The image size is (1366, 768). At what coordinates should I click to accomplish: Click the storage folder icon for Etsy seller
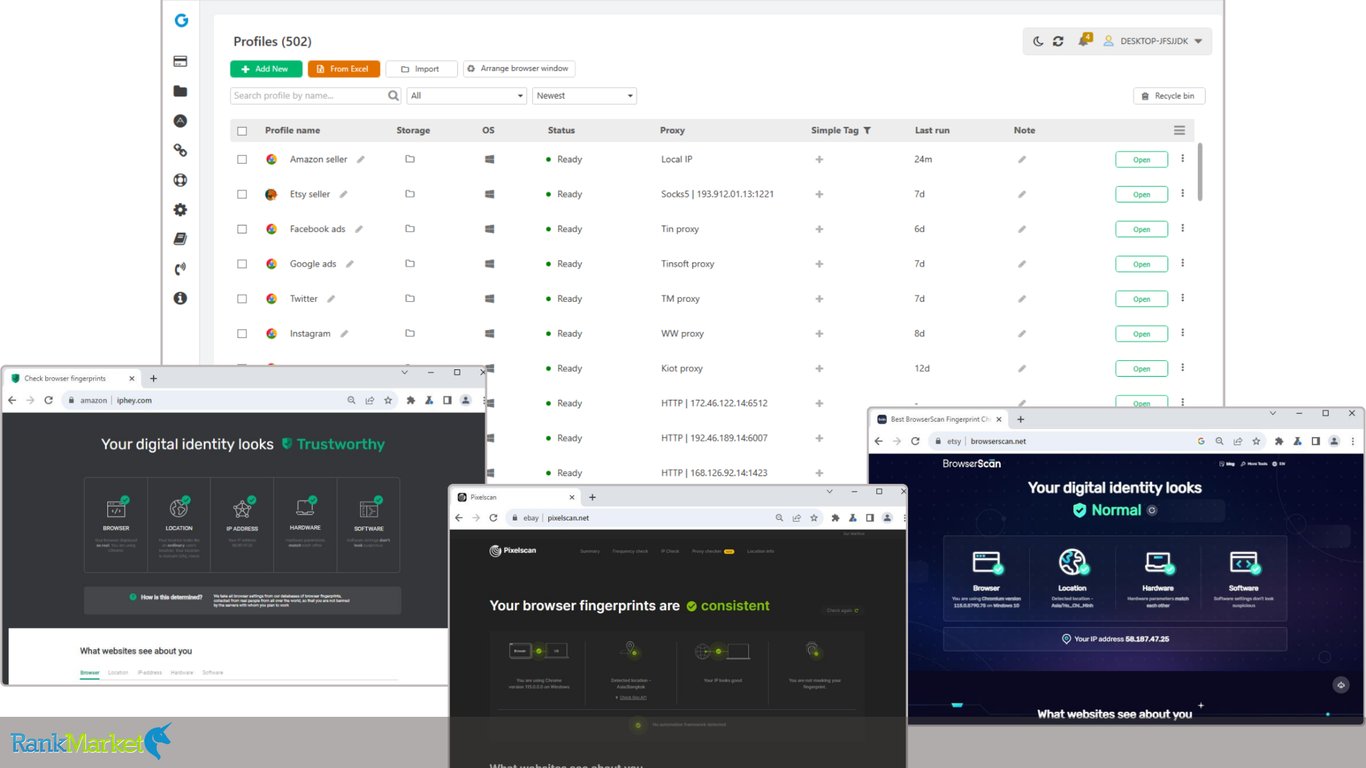(410, 194)
